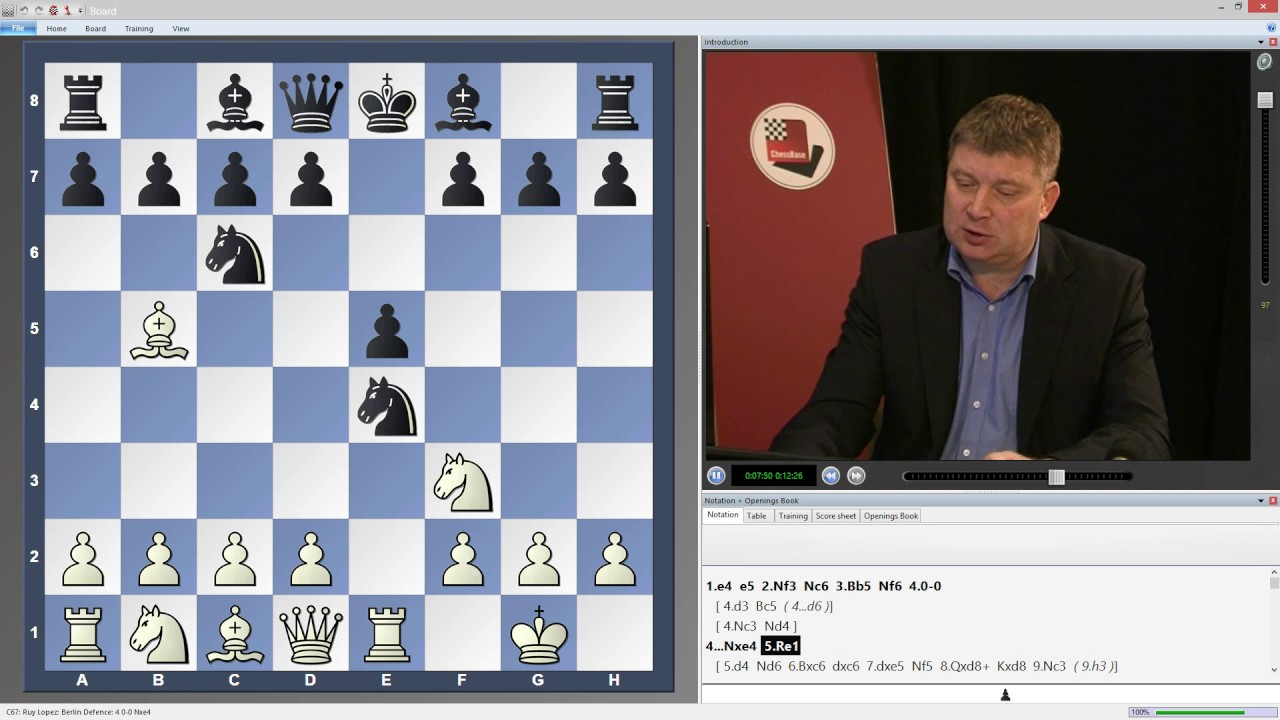Adjust the vertical volume slider beside the video
Image resolution: width=1280 pixels, height=720 pixels.
point(1265,100)
